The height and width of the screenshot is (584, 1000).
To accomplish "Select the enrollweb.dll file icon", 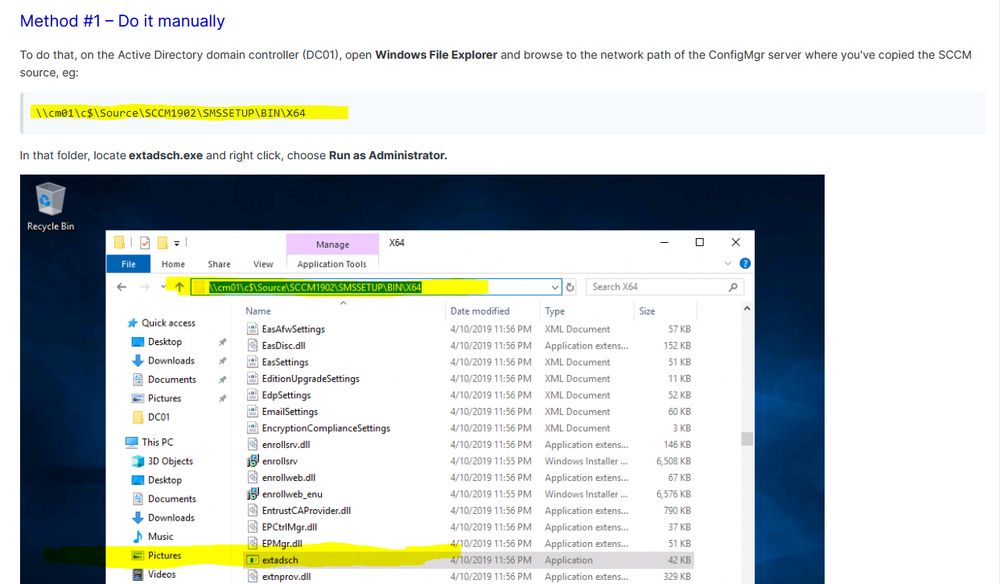I will (x=253, y=478).
